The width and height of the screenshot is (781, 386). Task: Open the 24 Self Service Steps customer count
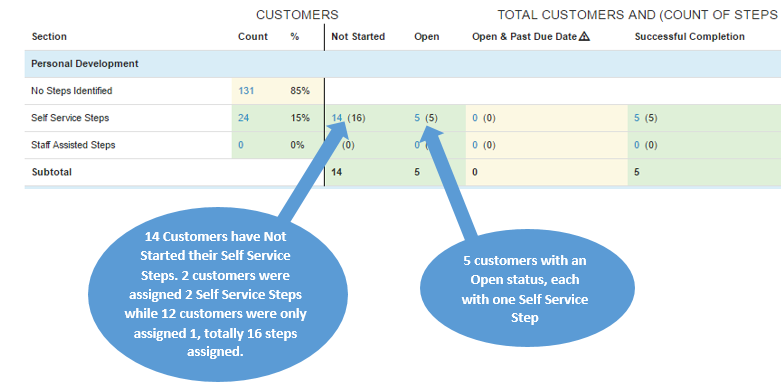click(x=244, y=118)
